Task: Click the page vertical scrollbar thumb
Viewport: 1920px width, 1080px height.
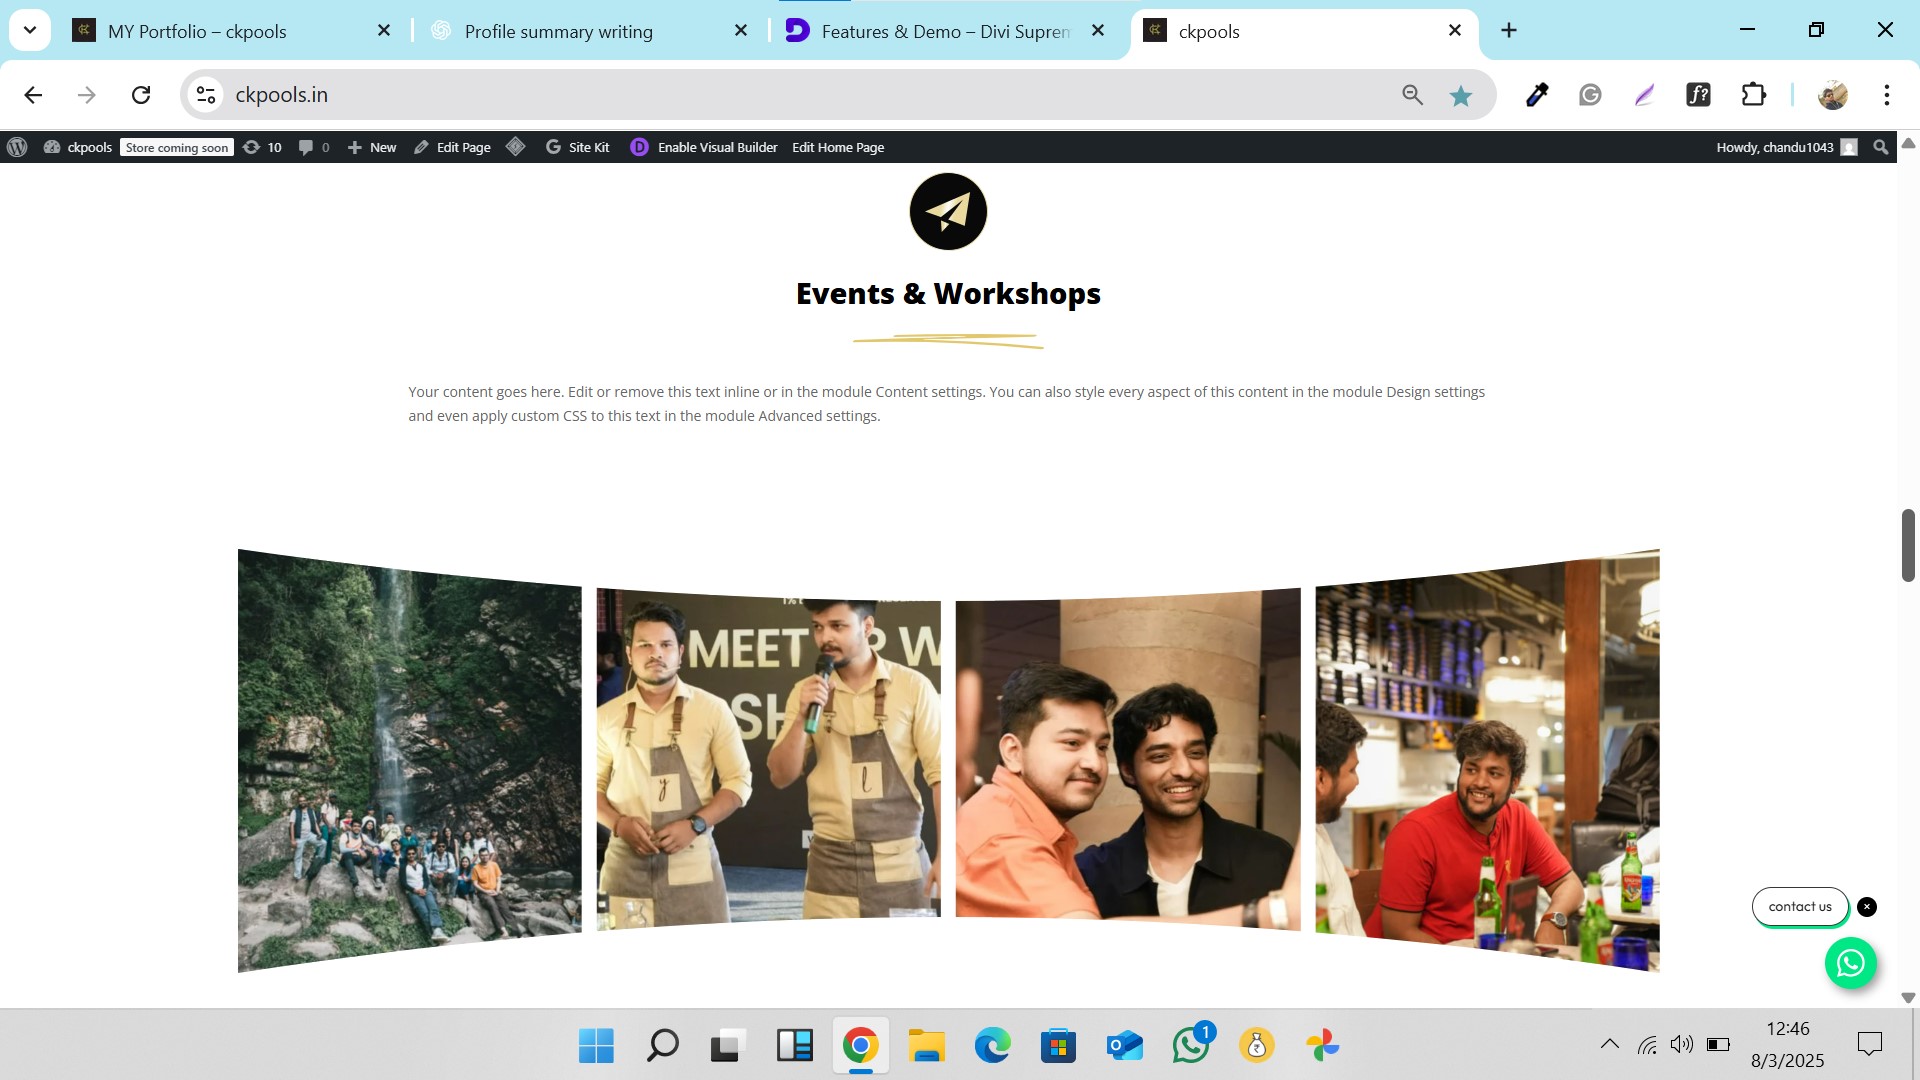Action: [x=1907, y=545]
